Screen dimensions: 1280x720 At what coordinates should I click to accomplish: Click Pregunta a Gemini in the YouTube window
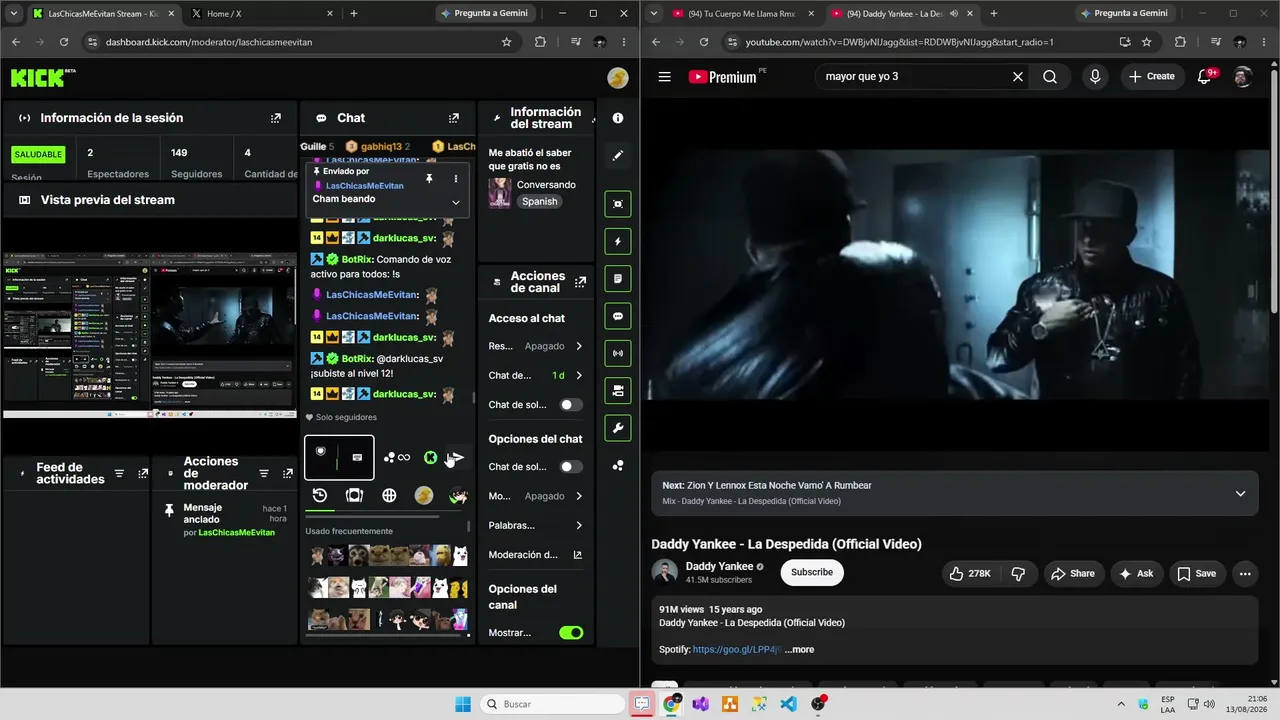point(1124,14)
